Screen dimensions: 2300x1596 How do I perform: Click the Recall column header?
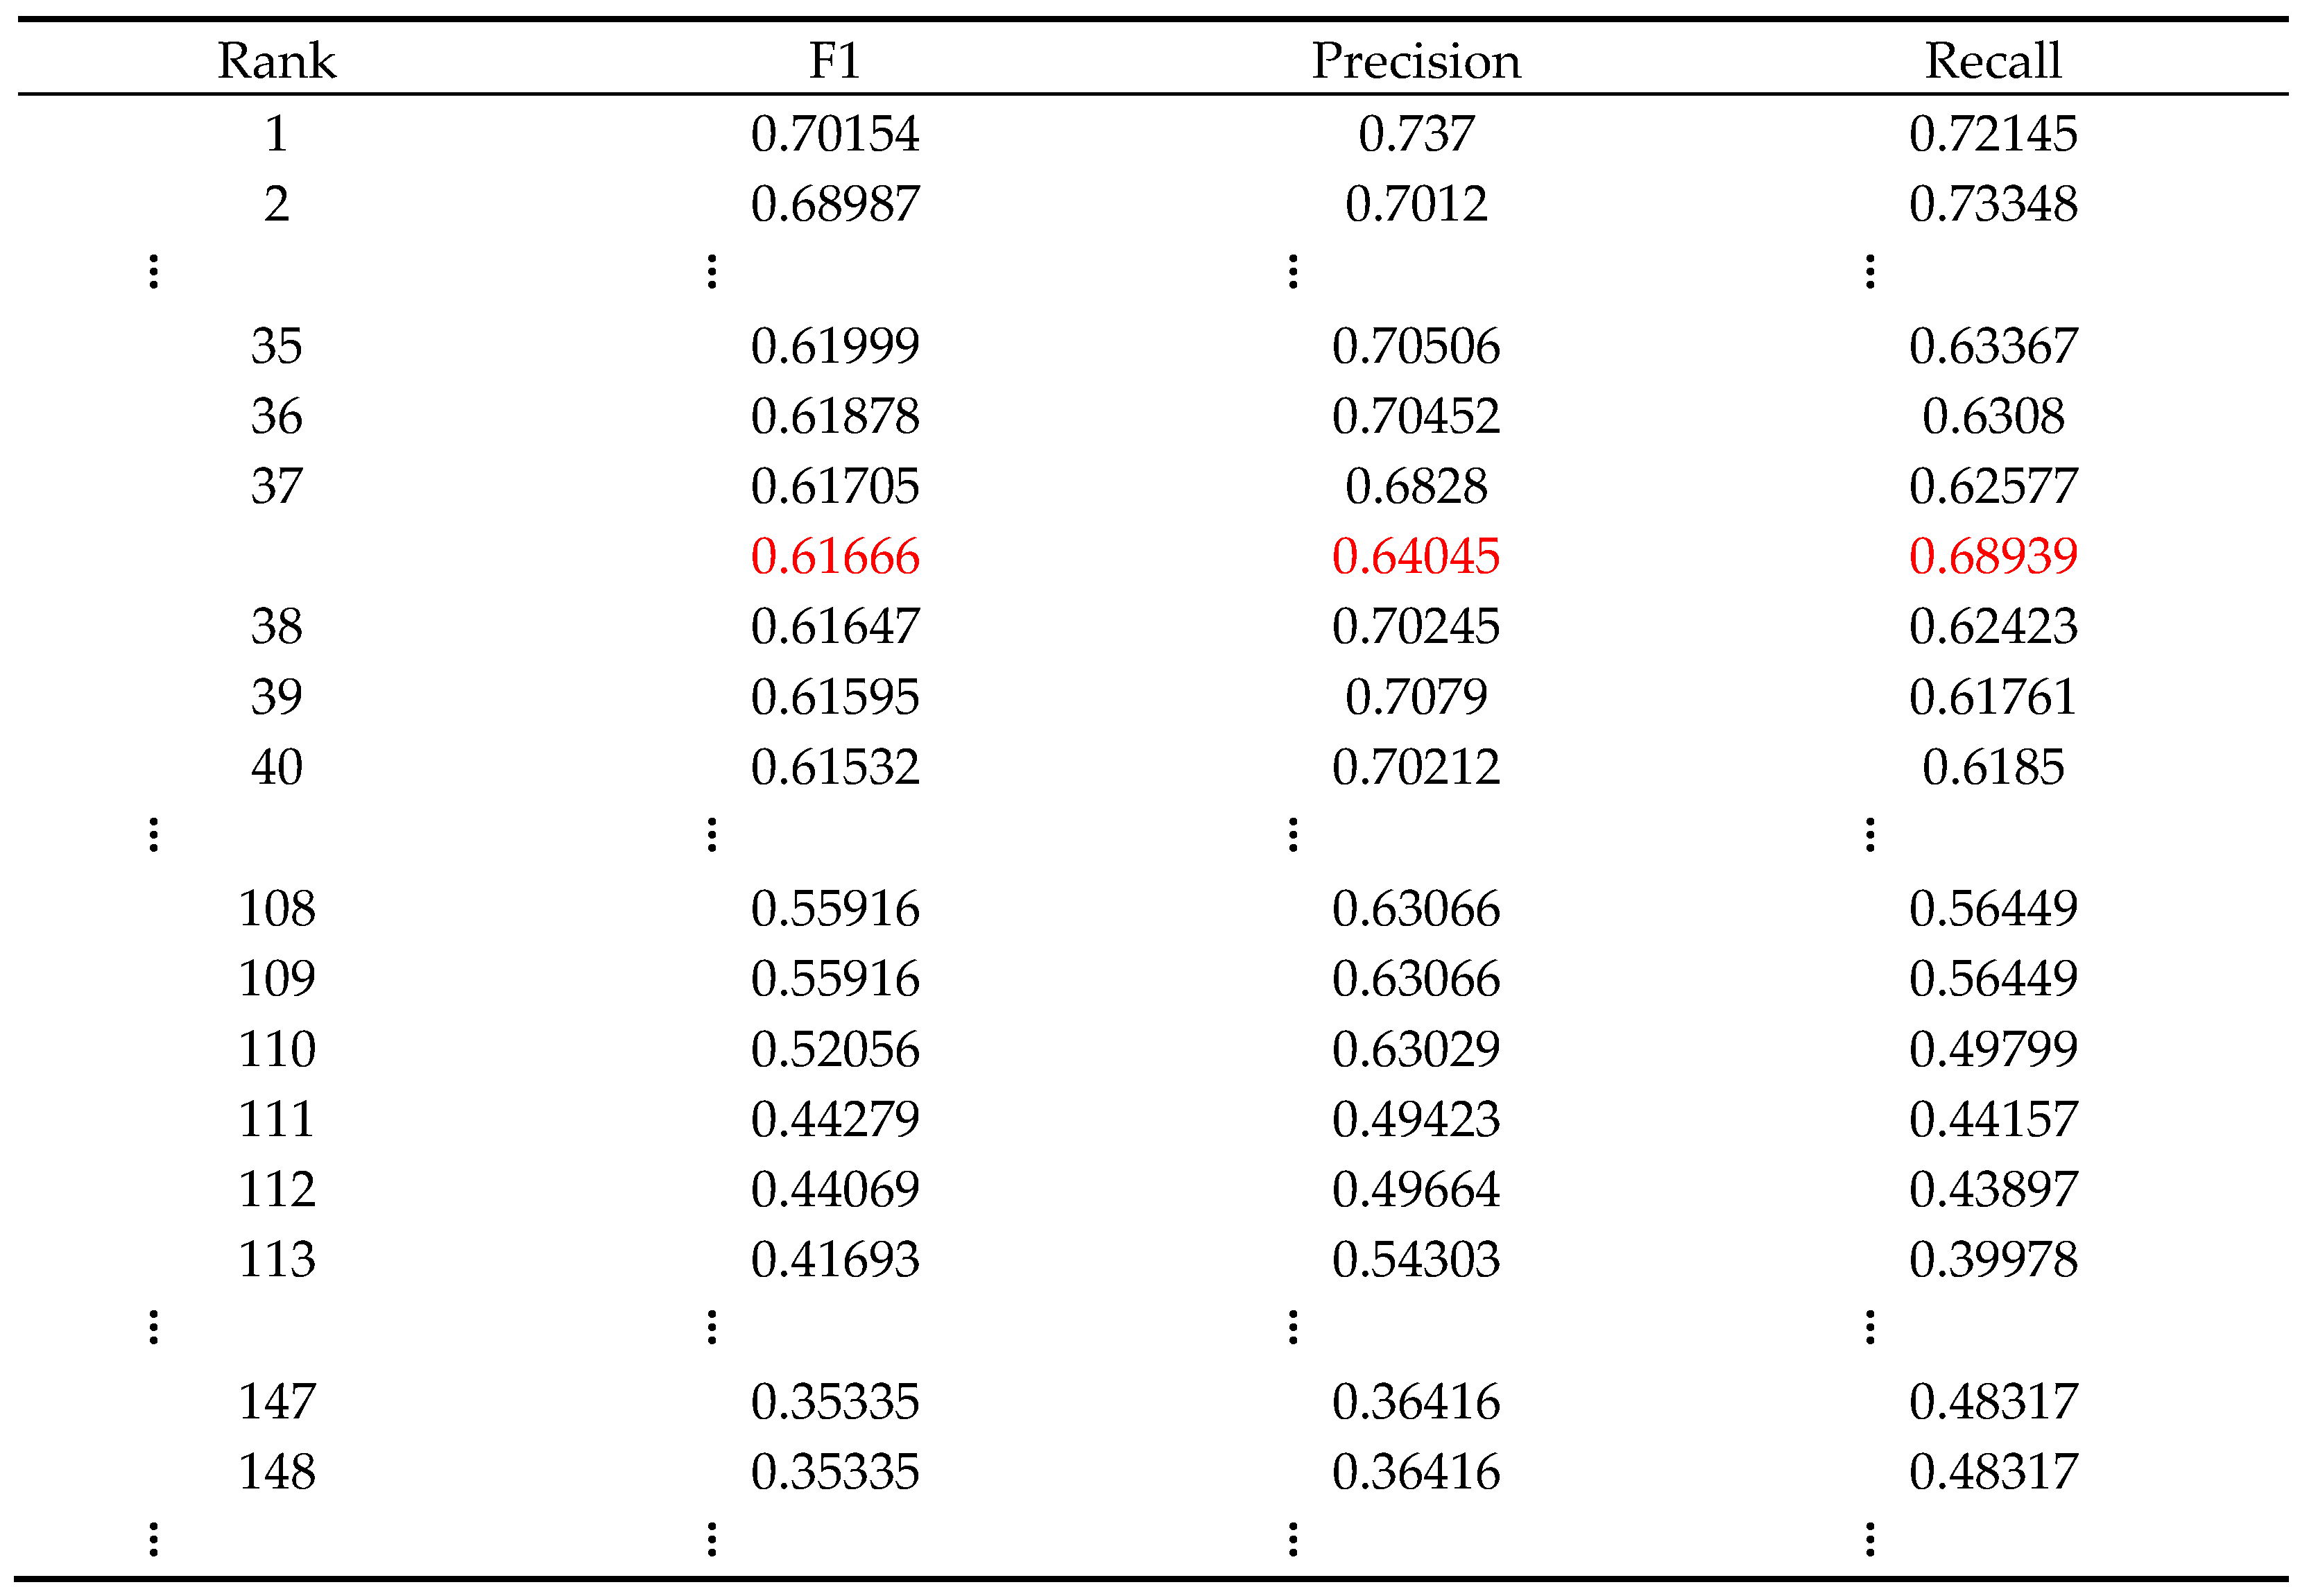click(1992, 61)
